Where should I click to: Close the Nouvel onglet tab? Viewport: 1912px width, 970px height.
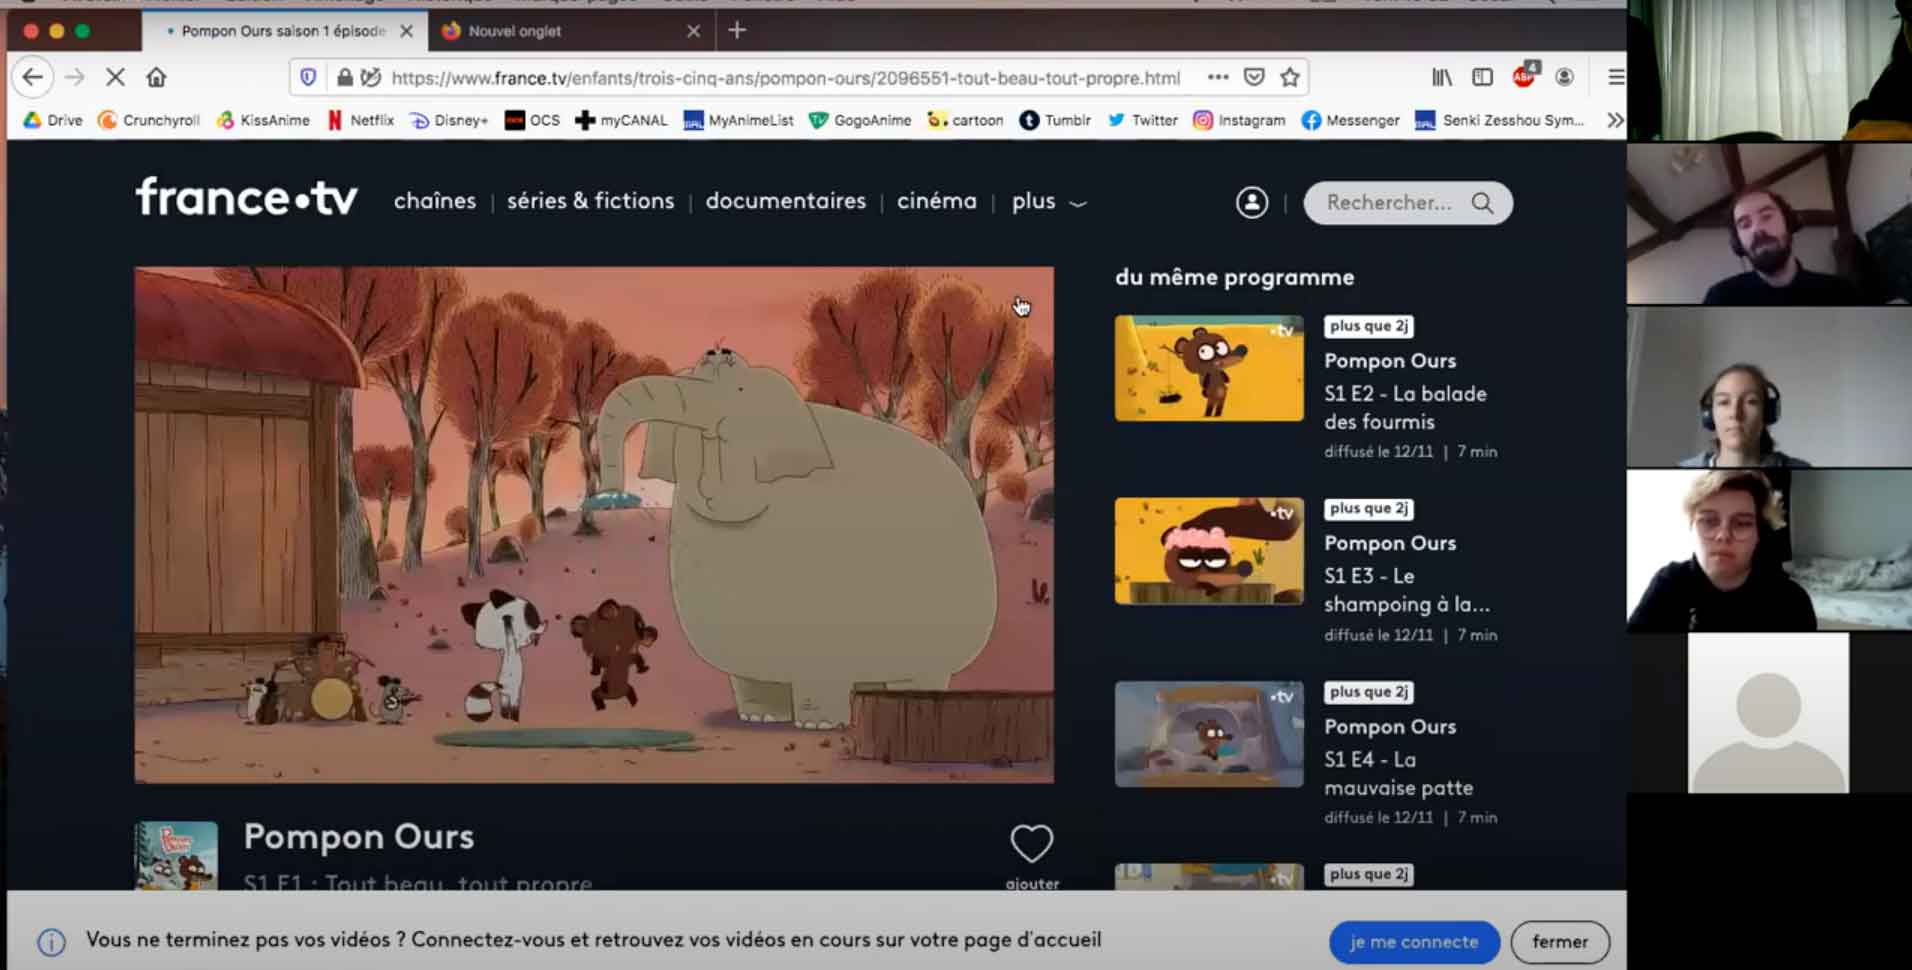[693, 31]
